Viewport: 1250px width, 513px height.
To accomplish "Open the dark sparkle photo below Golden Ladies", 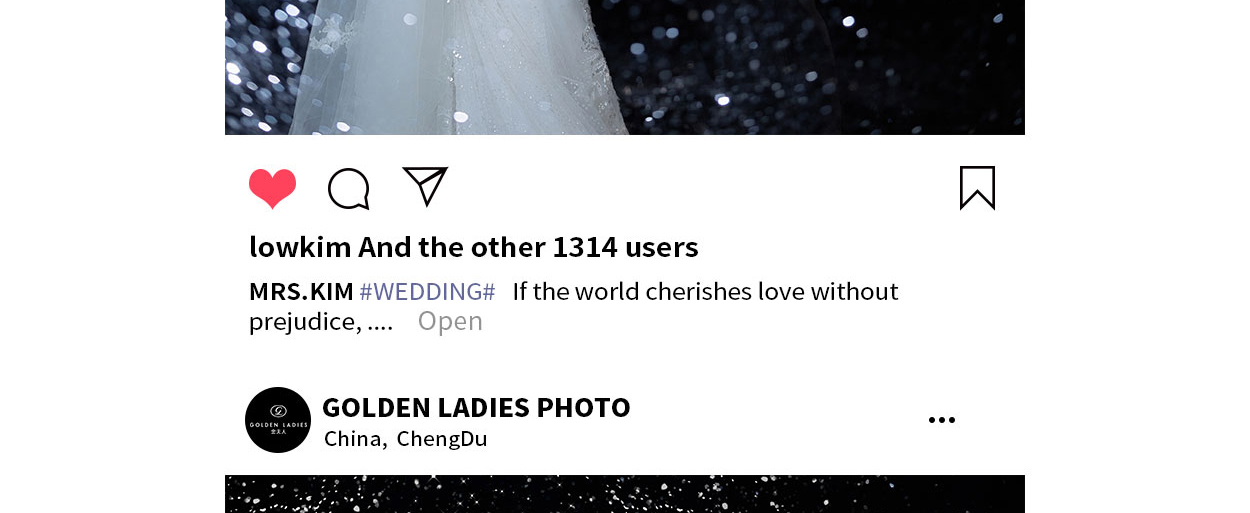I will (625, 494).
